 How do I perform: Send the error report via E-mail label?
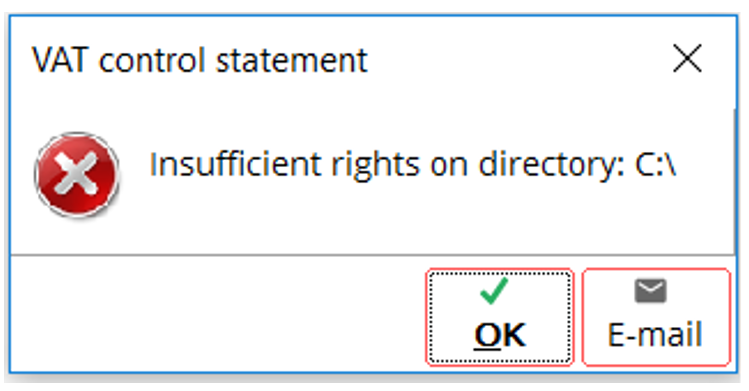pos(655,334)
